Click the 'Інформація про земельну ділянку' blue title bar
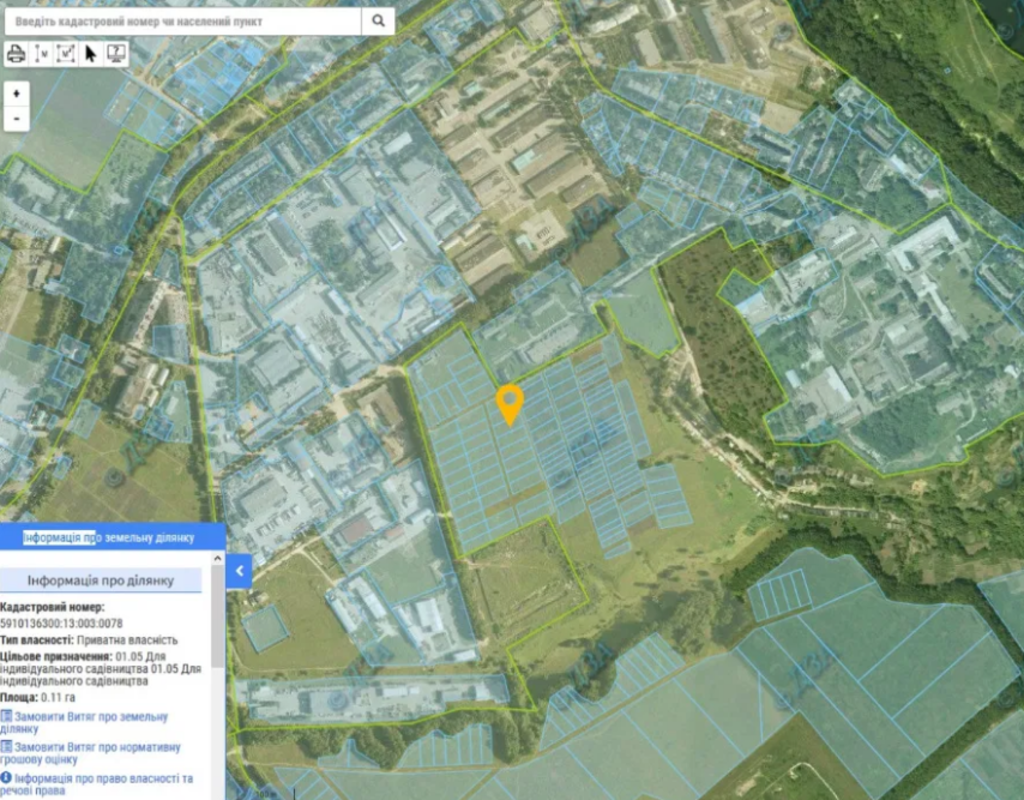The width and height of the screenshot is (1024, 800). 108,537
